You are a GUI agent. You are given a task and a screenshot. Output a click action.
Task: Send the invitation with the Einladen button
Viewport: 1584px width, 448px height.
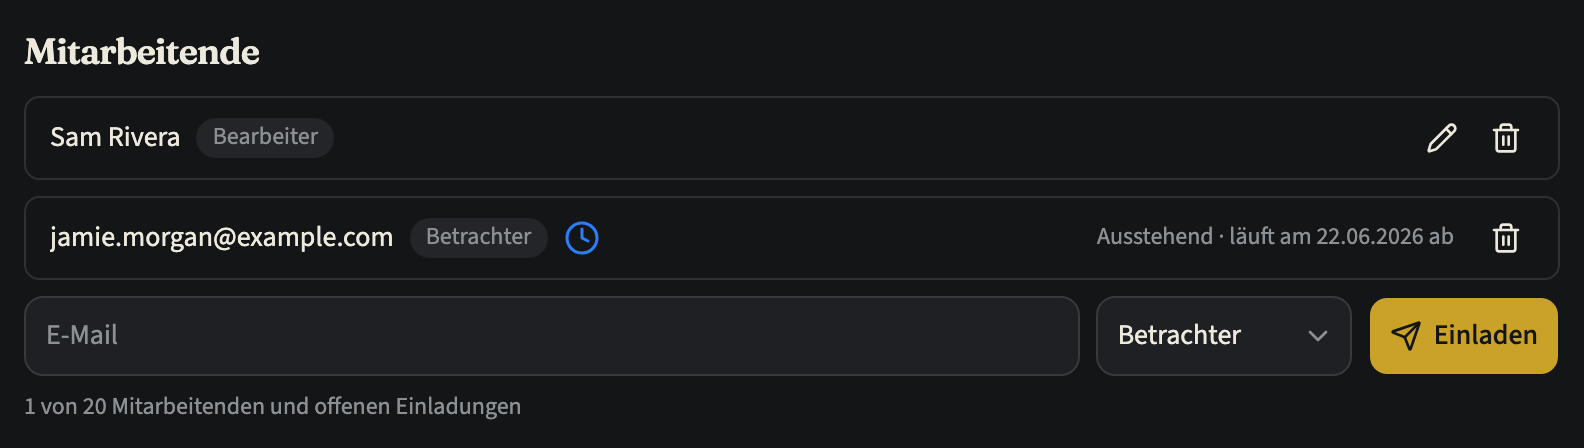click(1464, 336)
